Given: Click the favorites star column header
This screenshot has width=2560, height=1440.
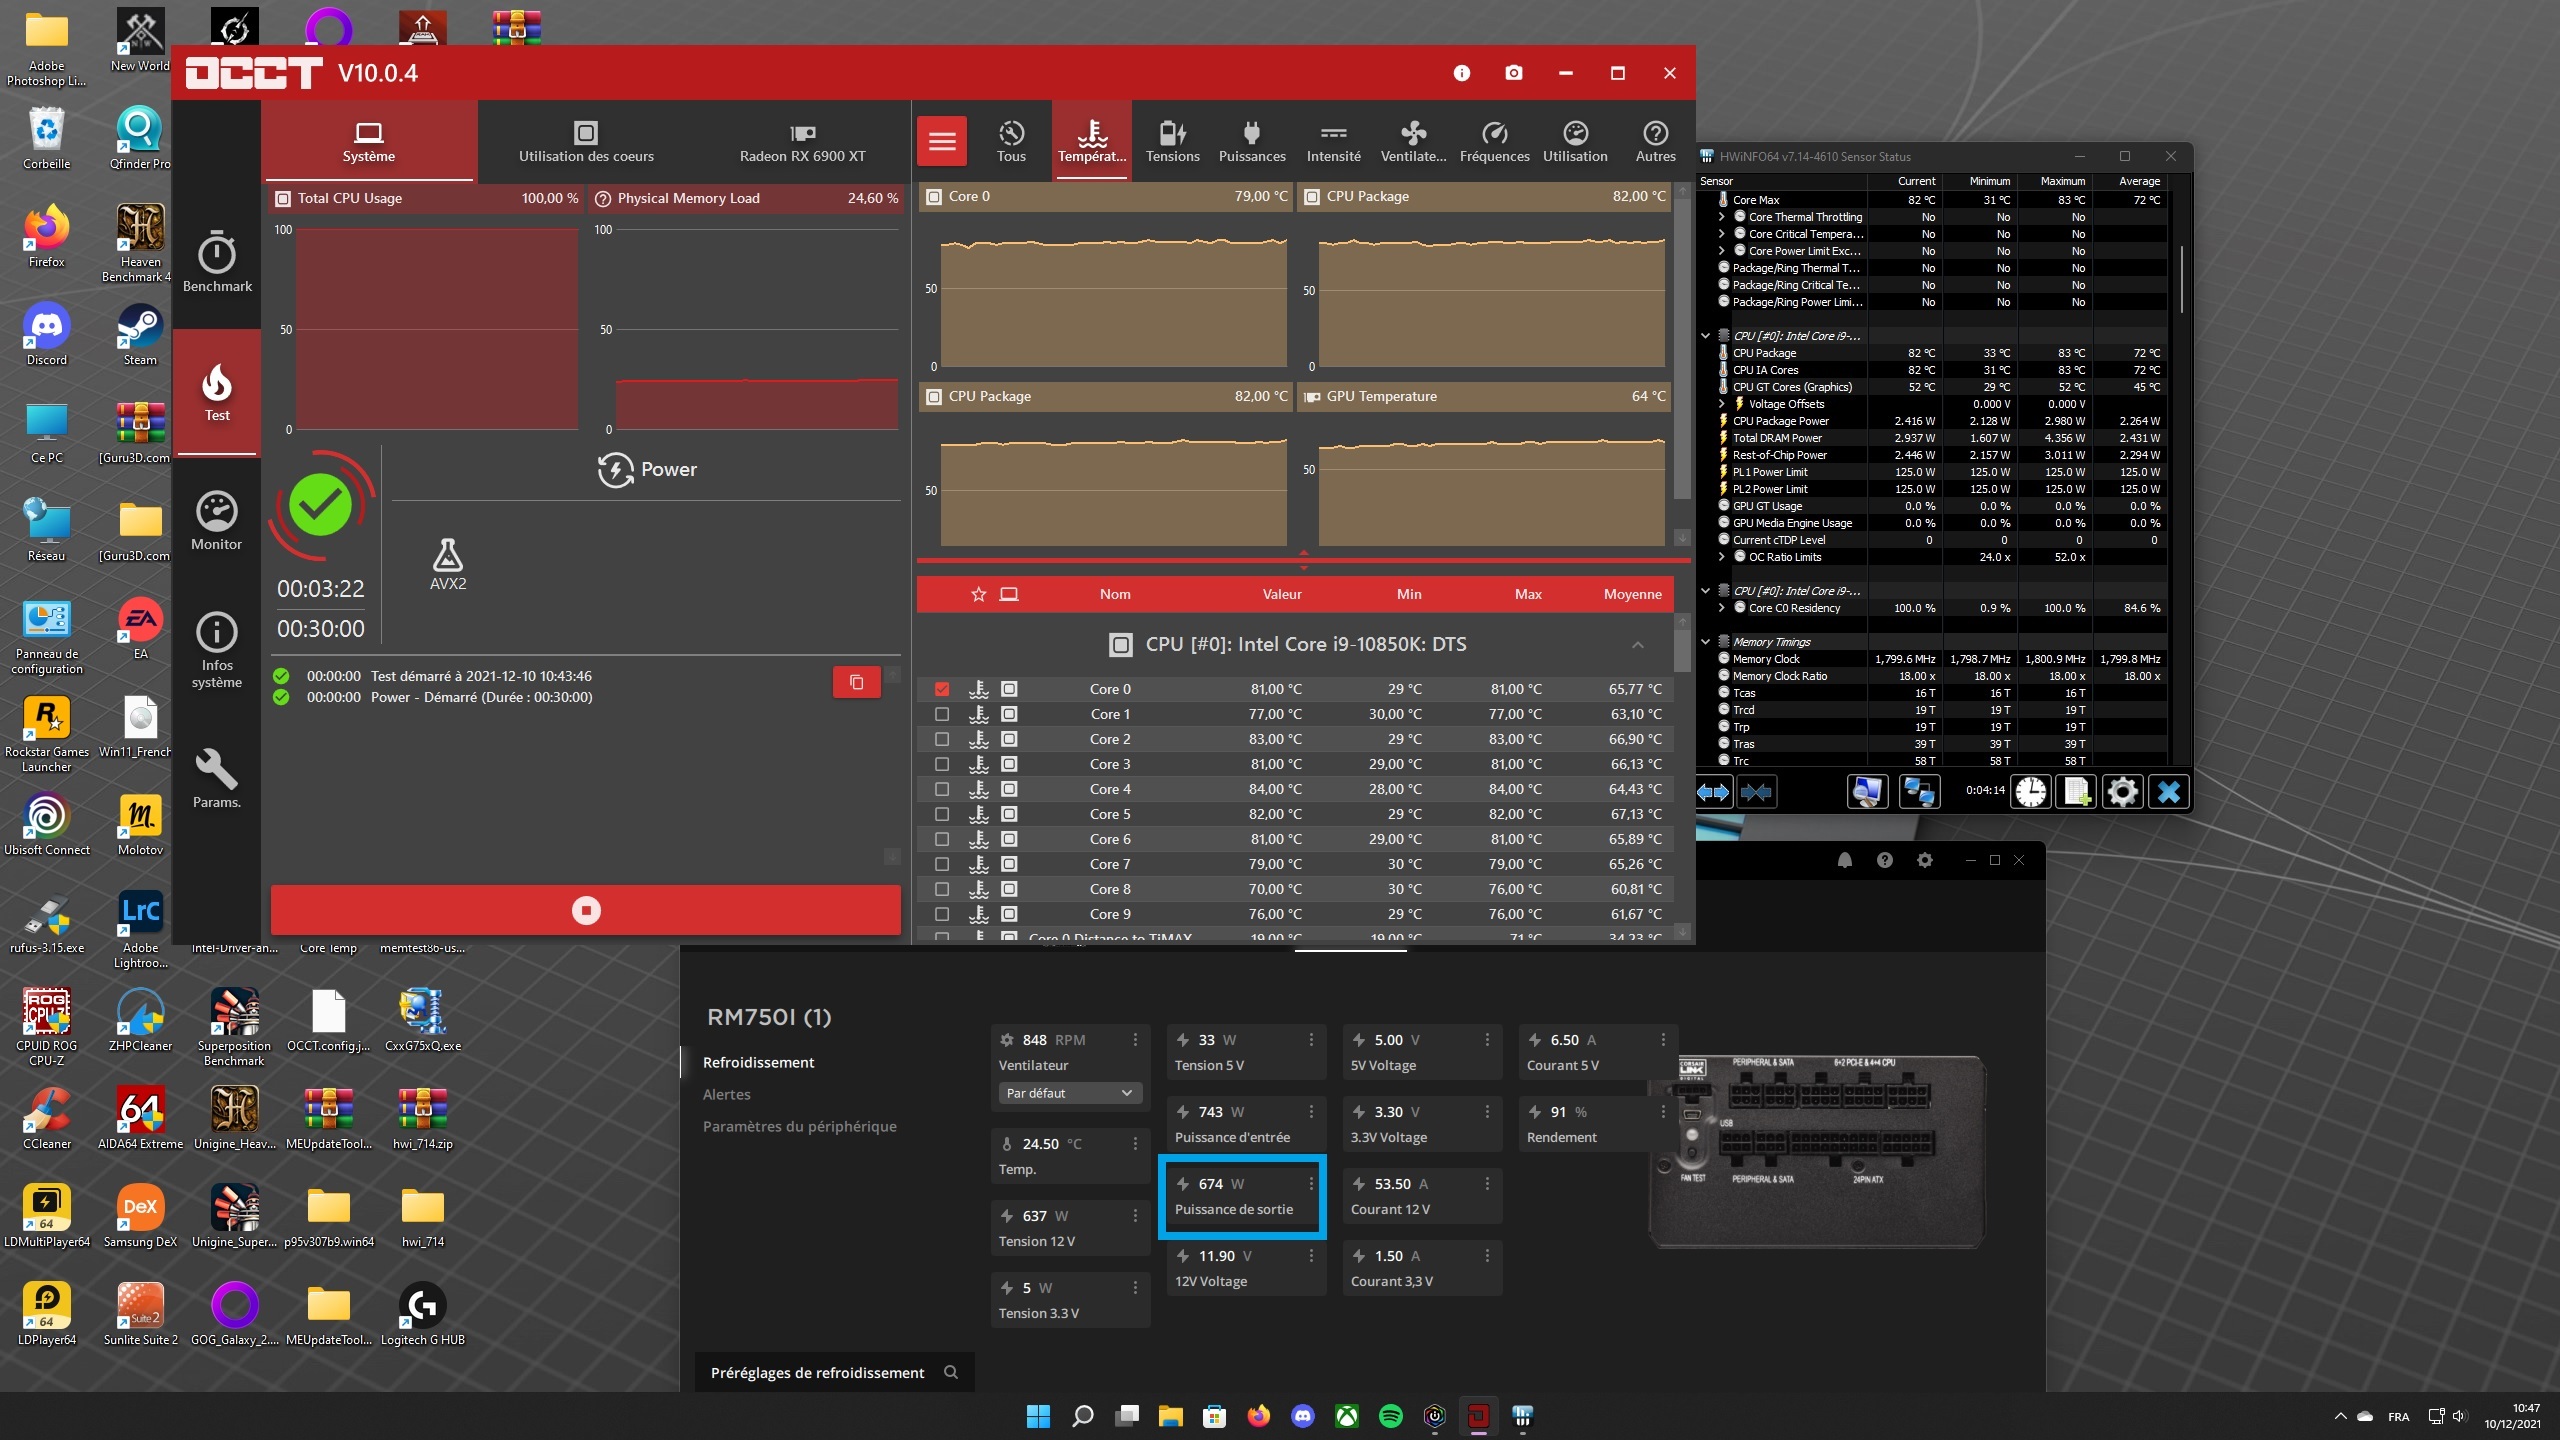Looking at the screenshot, I should click(x=979, y=594).
